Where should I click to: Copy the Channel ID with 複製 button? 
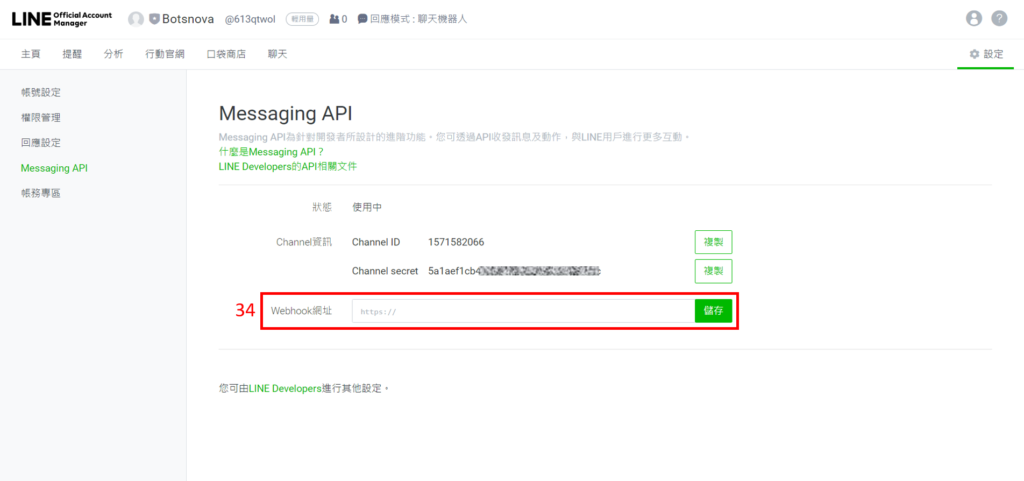[x=713, y=242]
